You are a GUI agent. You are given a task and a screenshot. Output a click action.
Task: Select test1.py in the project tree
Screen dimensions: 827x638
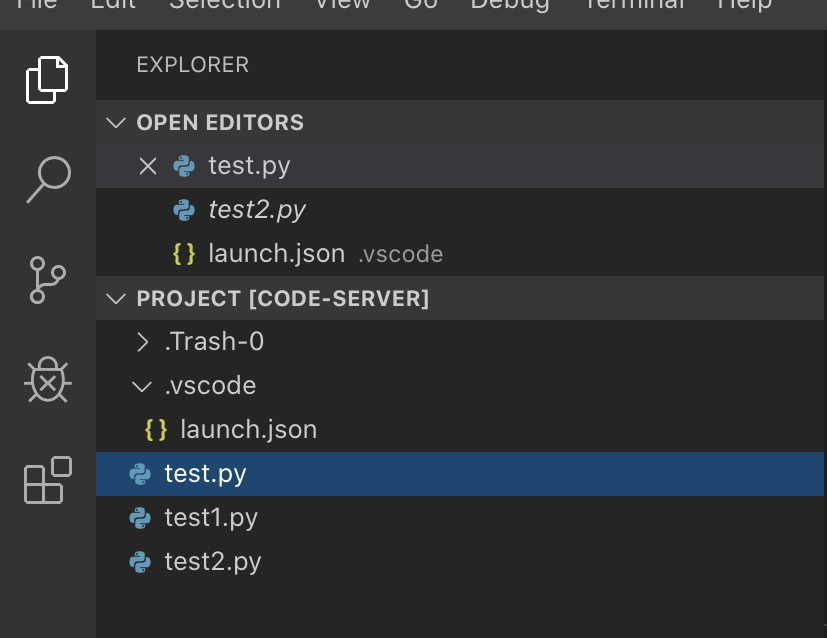point(211,518)
